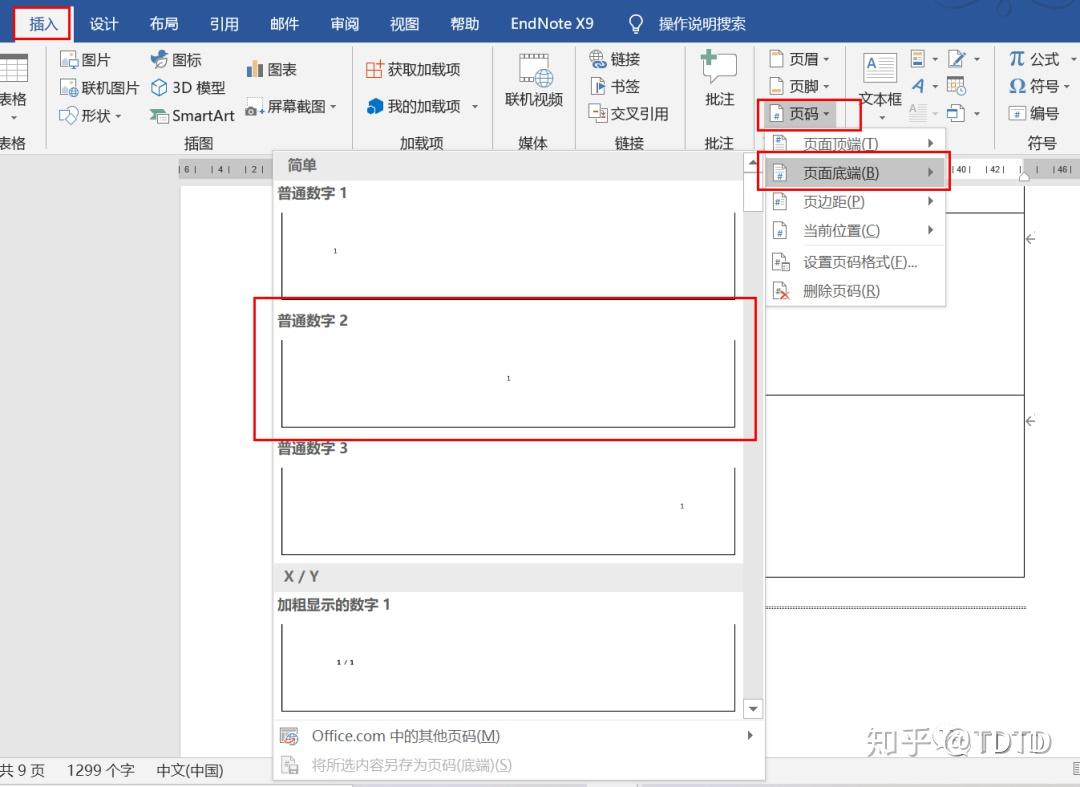Choose 普通数字 1 page number style
1080x787 pixels.
(508, 241)
